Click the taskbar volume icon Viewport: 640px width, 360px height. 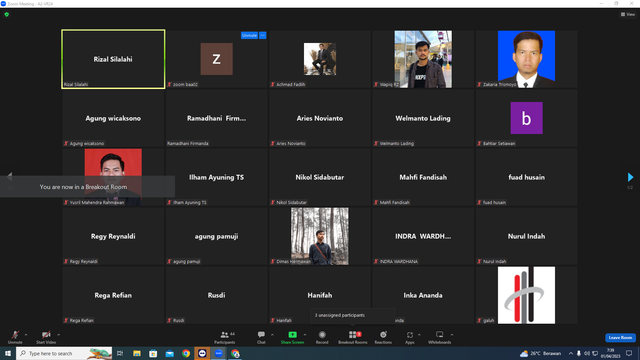pos(587,353)
